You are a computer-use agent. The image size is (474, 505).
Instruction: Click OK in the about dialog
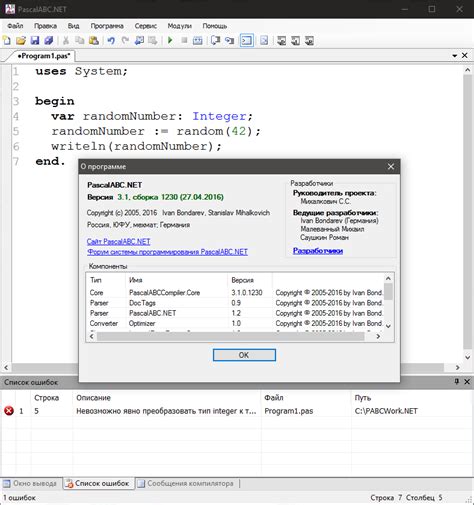244,355
